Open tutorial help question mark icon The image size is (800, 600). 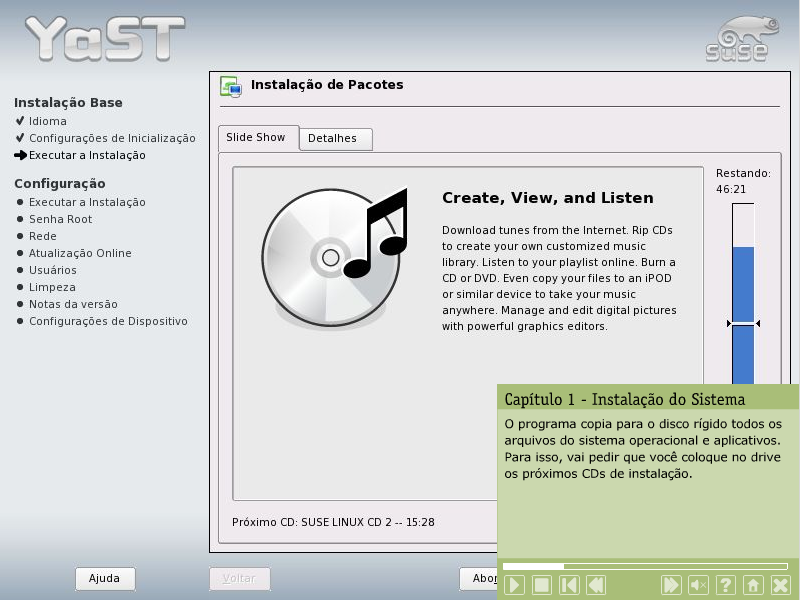click(726, 585)
